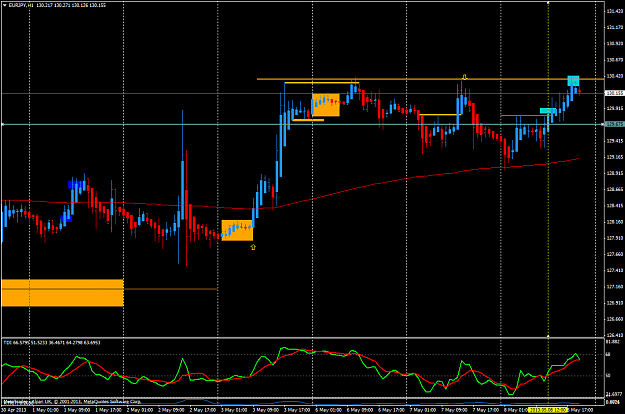Select the orange box below the red average line
This screenshot has width=625, height=414.
click(x=237, y=230)
